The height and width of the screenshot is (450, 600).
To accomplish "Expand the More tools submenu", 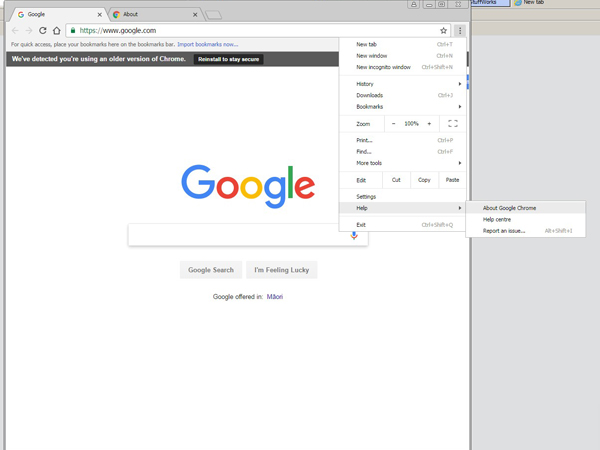I will [x=402, y=163].
